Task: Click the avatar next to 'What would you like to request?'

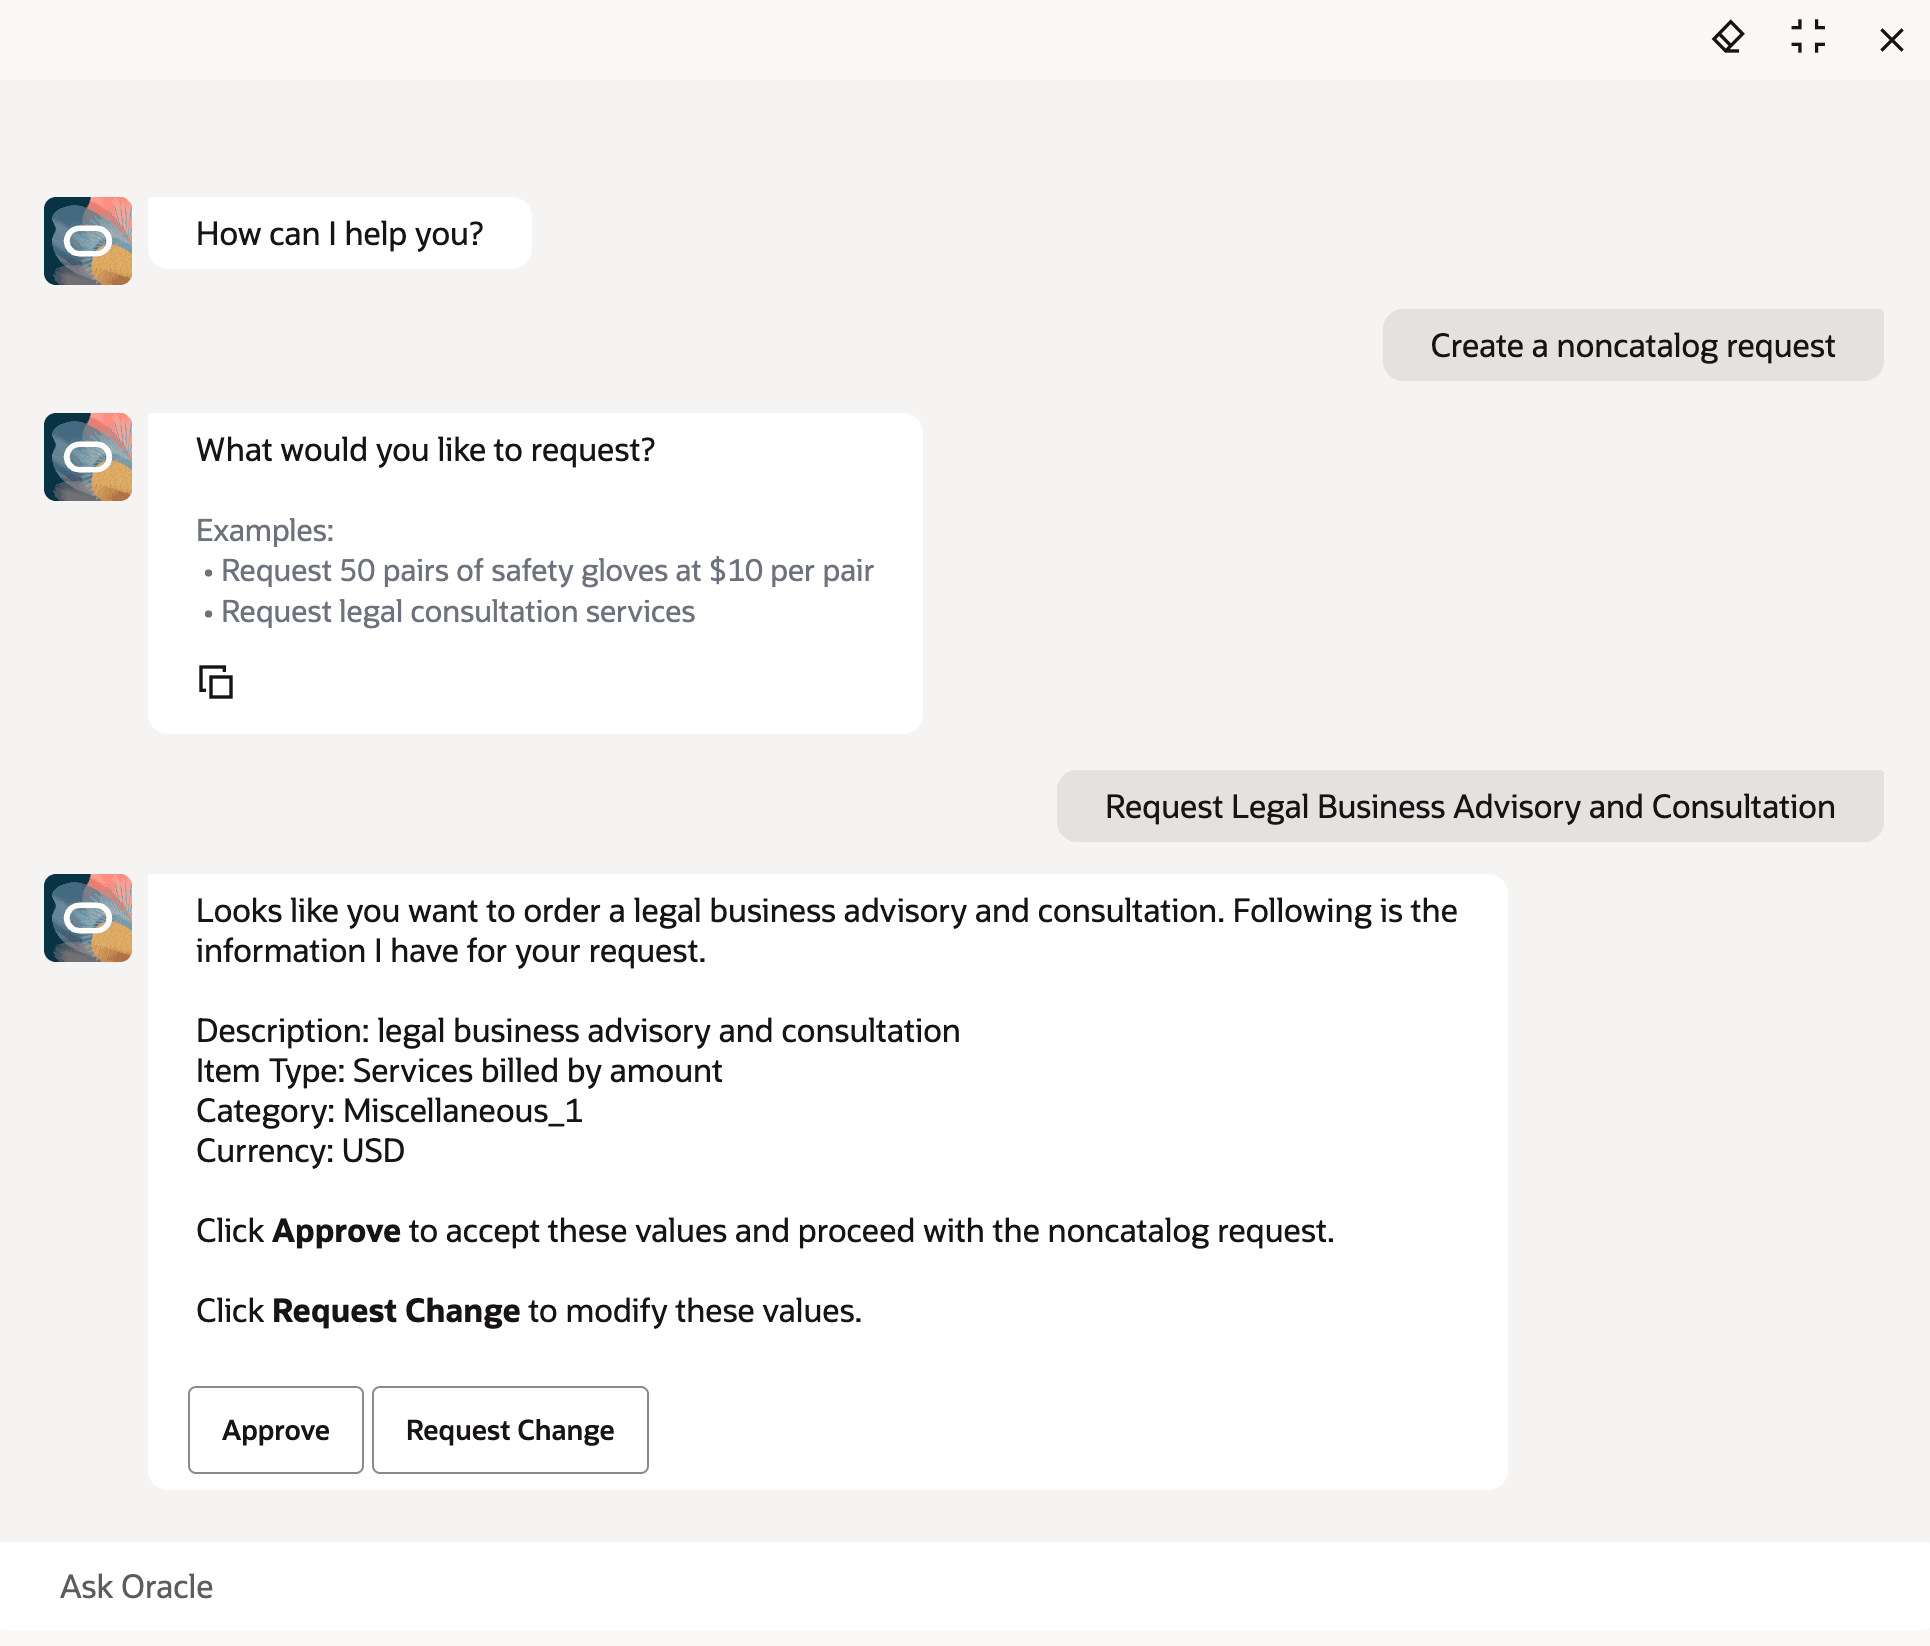Action: 88,457
